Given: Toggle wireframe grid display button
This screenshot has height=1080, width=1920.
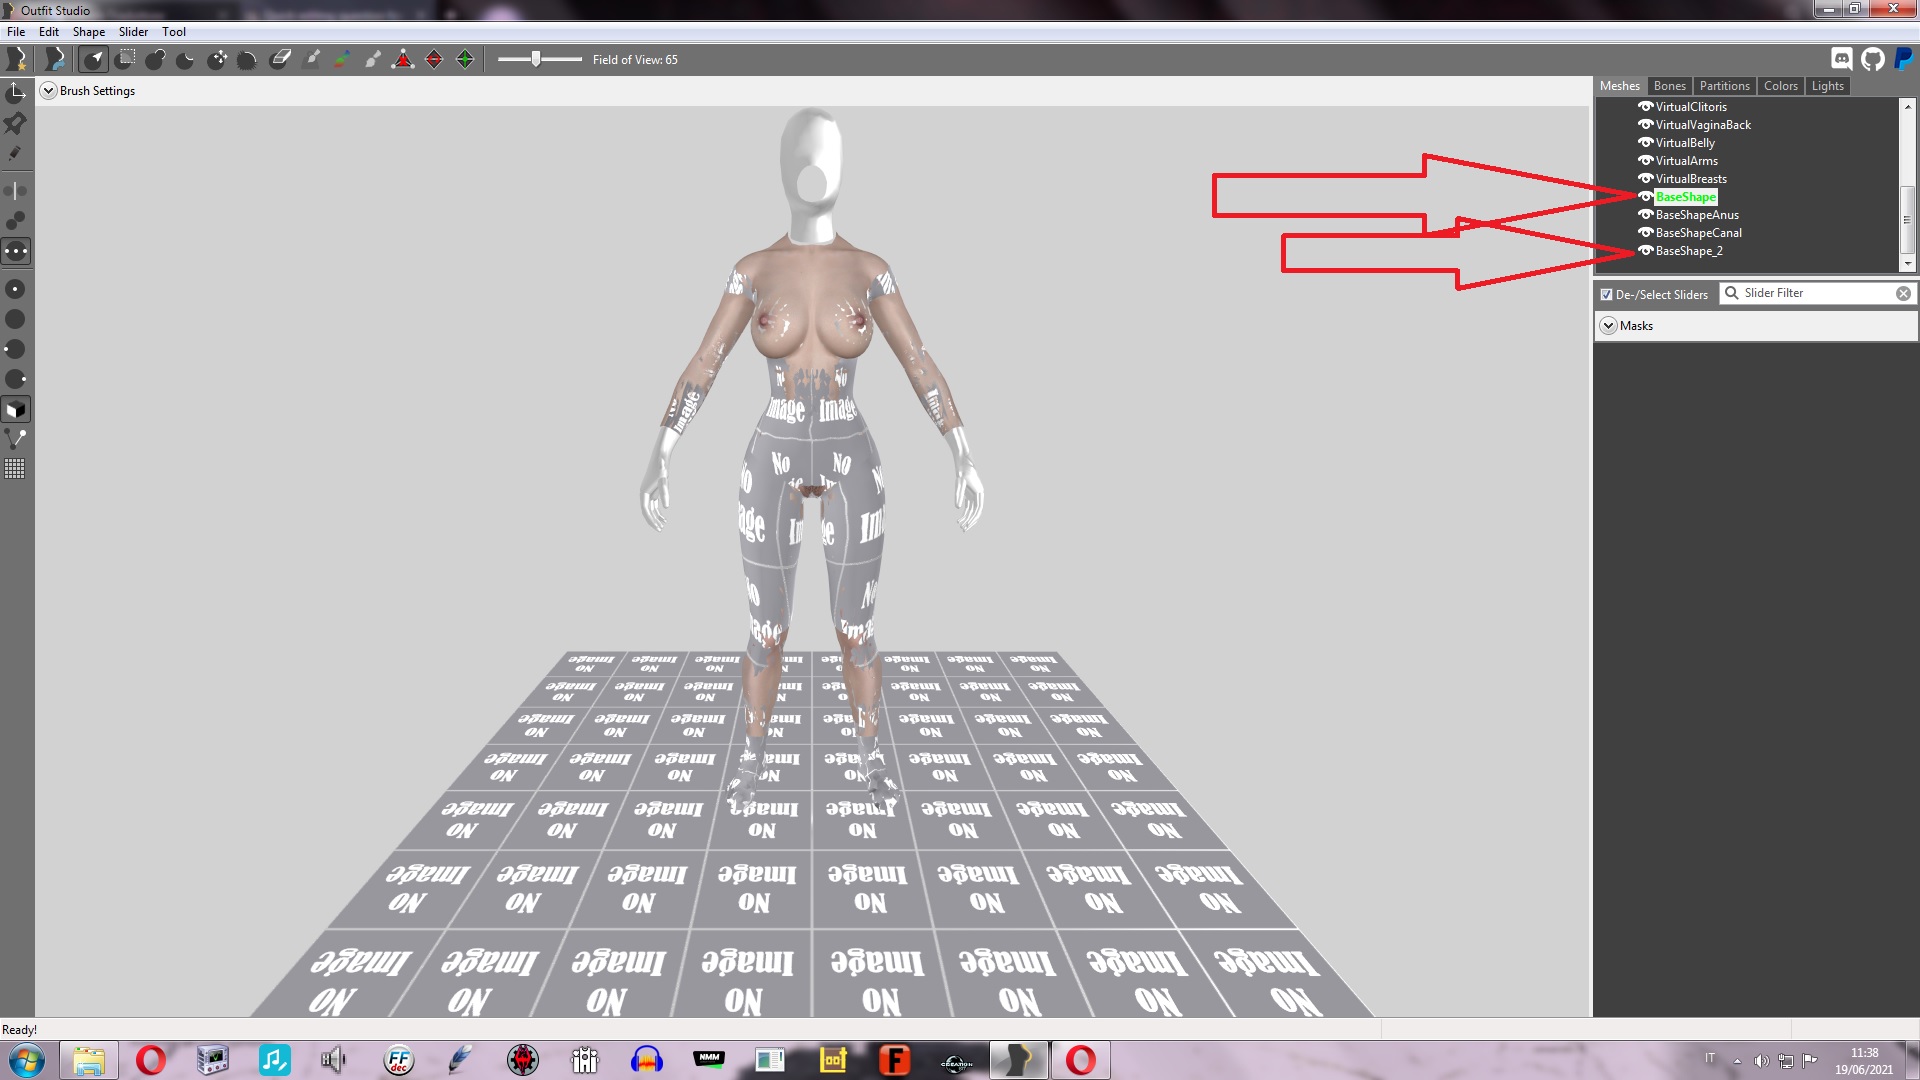Looking at the screenshot, I should 16,469.
